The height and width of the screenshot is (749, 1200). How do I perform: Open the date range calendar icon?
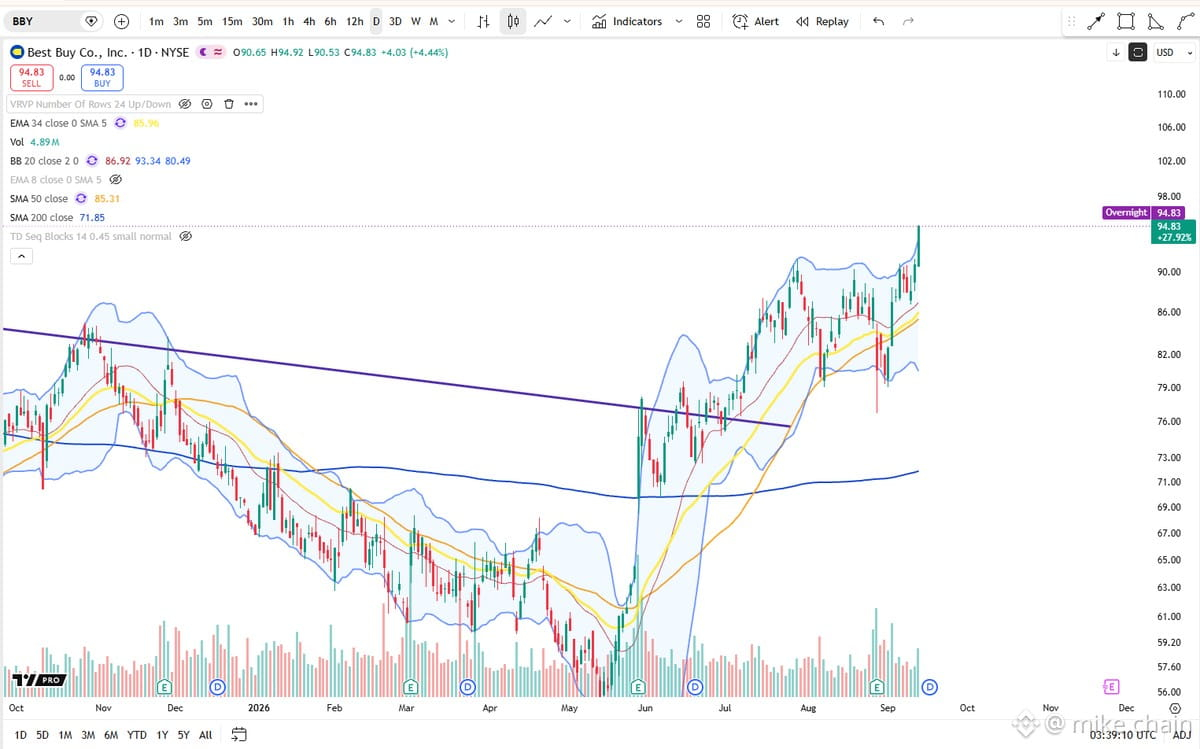pyautogui.click(x=239, y=734)
